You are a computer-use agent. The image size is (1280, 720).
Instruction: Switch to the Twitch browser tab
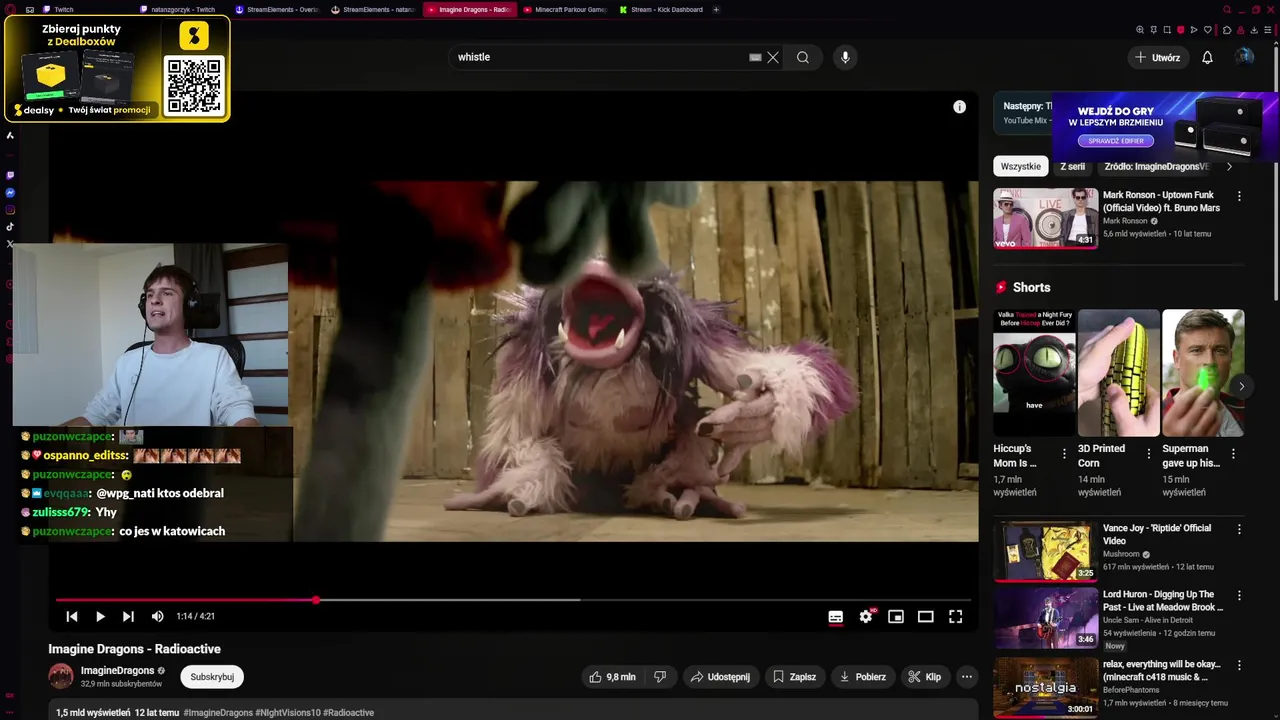(78, 9)
